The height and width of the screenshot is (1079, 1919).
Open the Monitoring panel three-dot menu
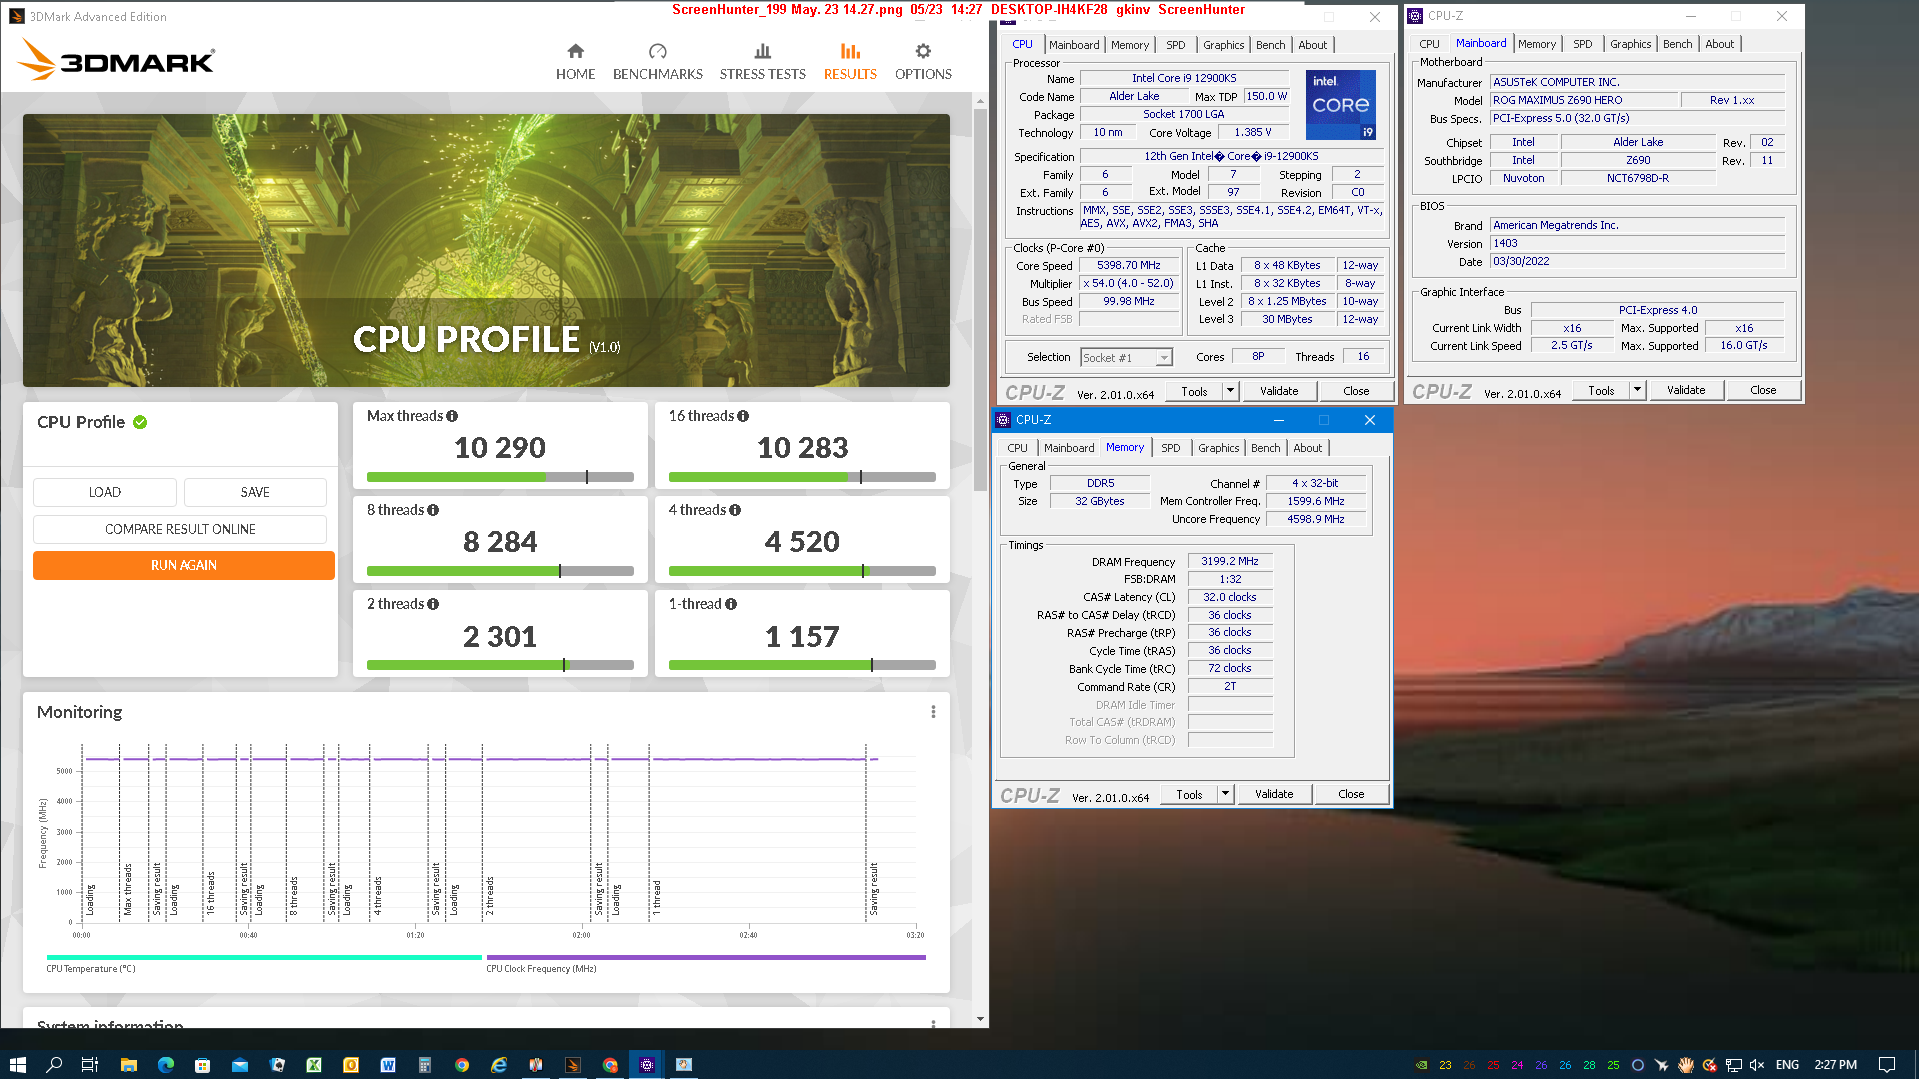pos(933,712)
